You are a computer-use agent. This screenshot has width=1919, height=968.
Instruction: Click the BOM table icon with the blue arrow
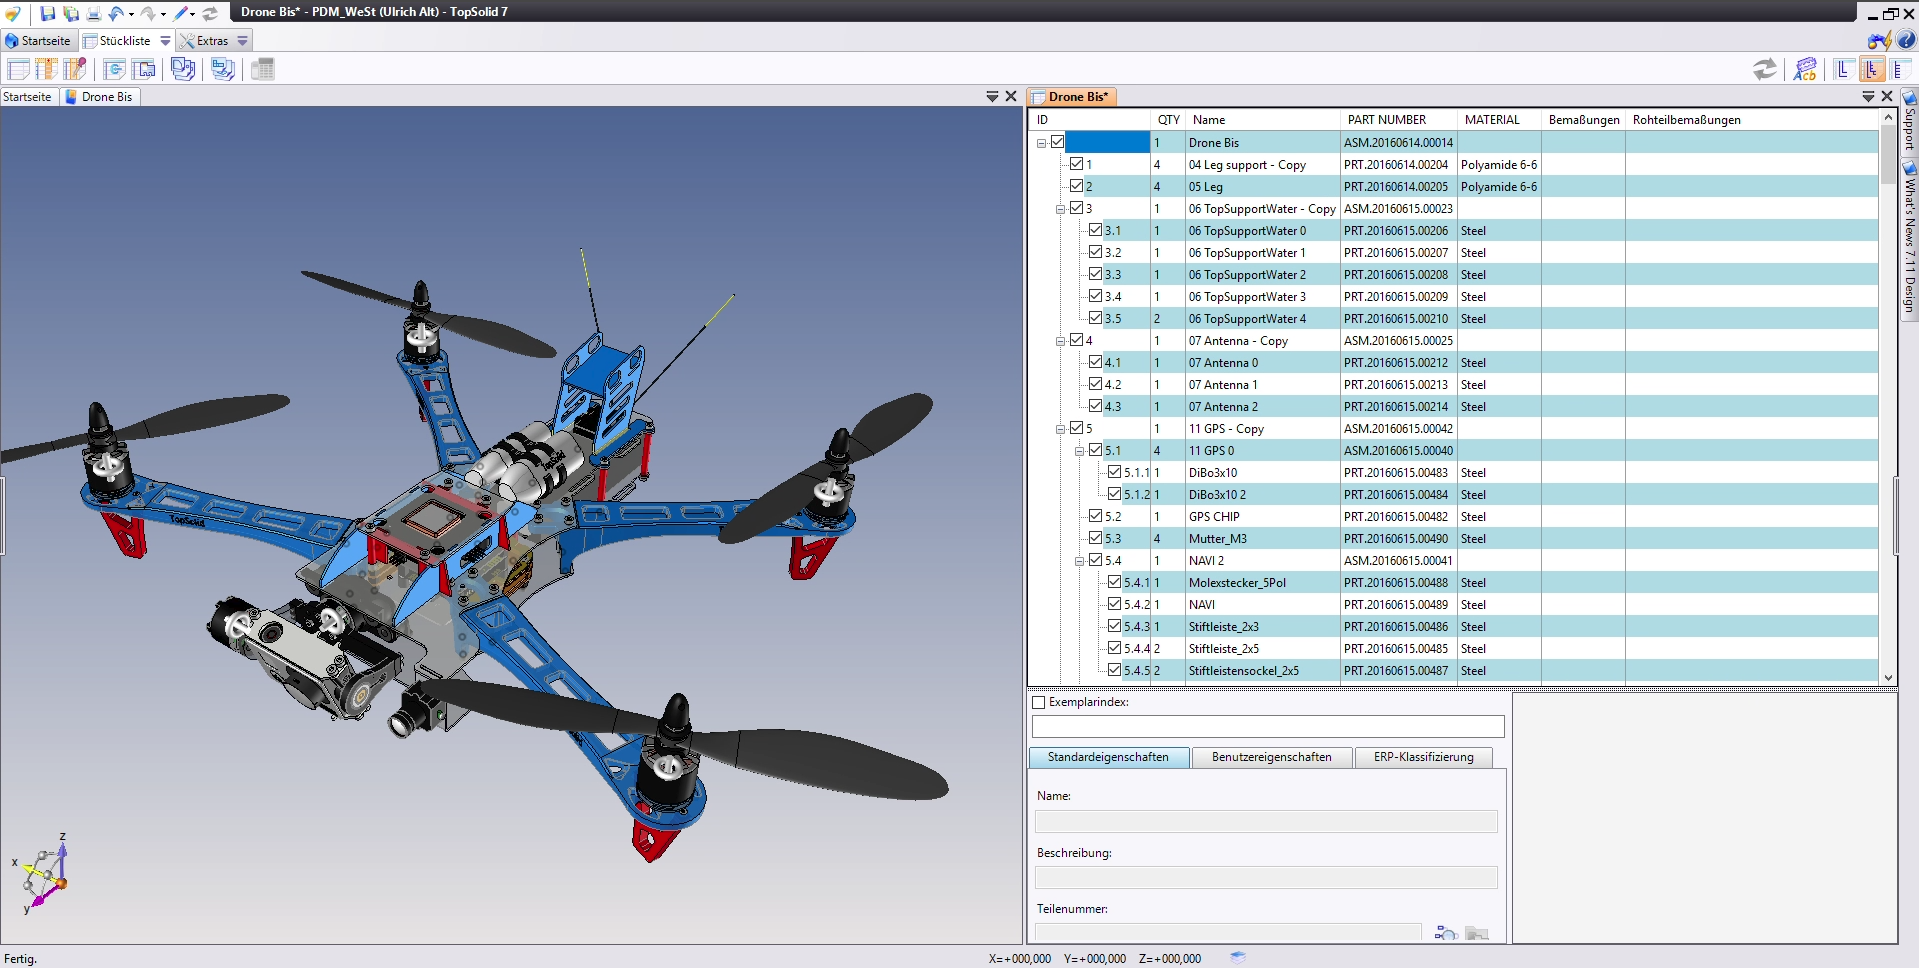tap(115, 69)
